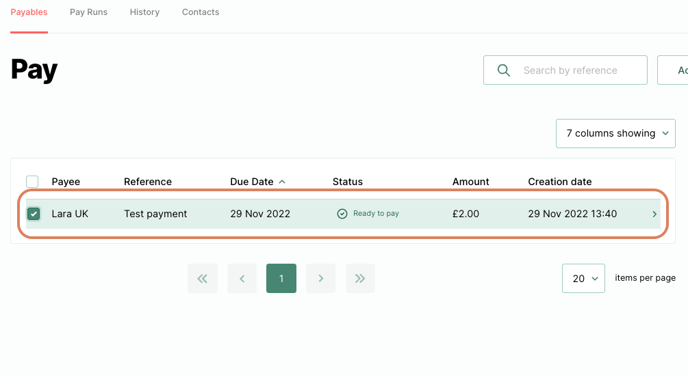Sort by Creation date column header
688x375 pixels.
tap(560, 182)
